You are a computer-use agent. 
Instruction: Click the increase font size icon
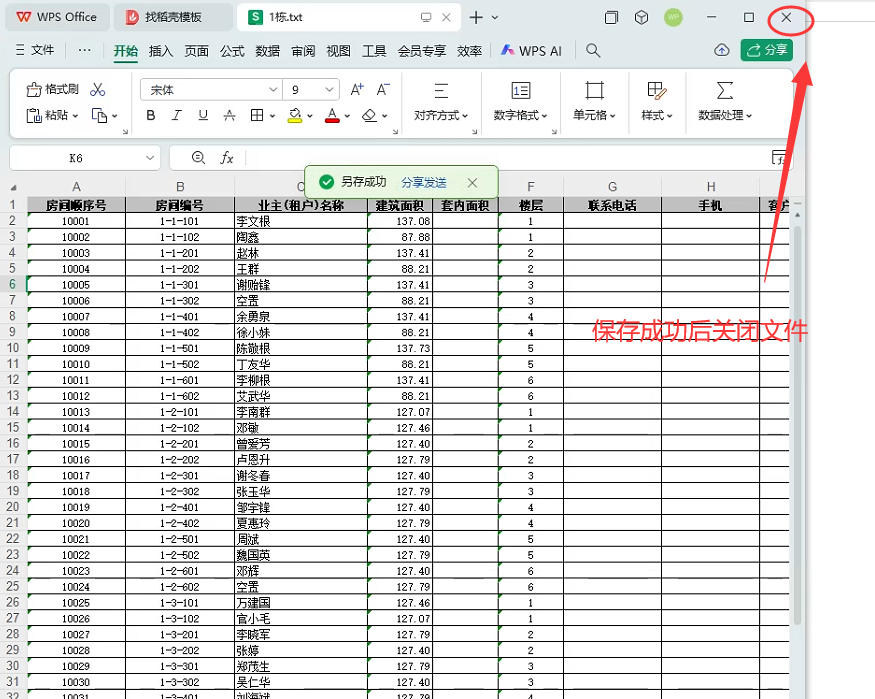[x=354, y=90]
